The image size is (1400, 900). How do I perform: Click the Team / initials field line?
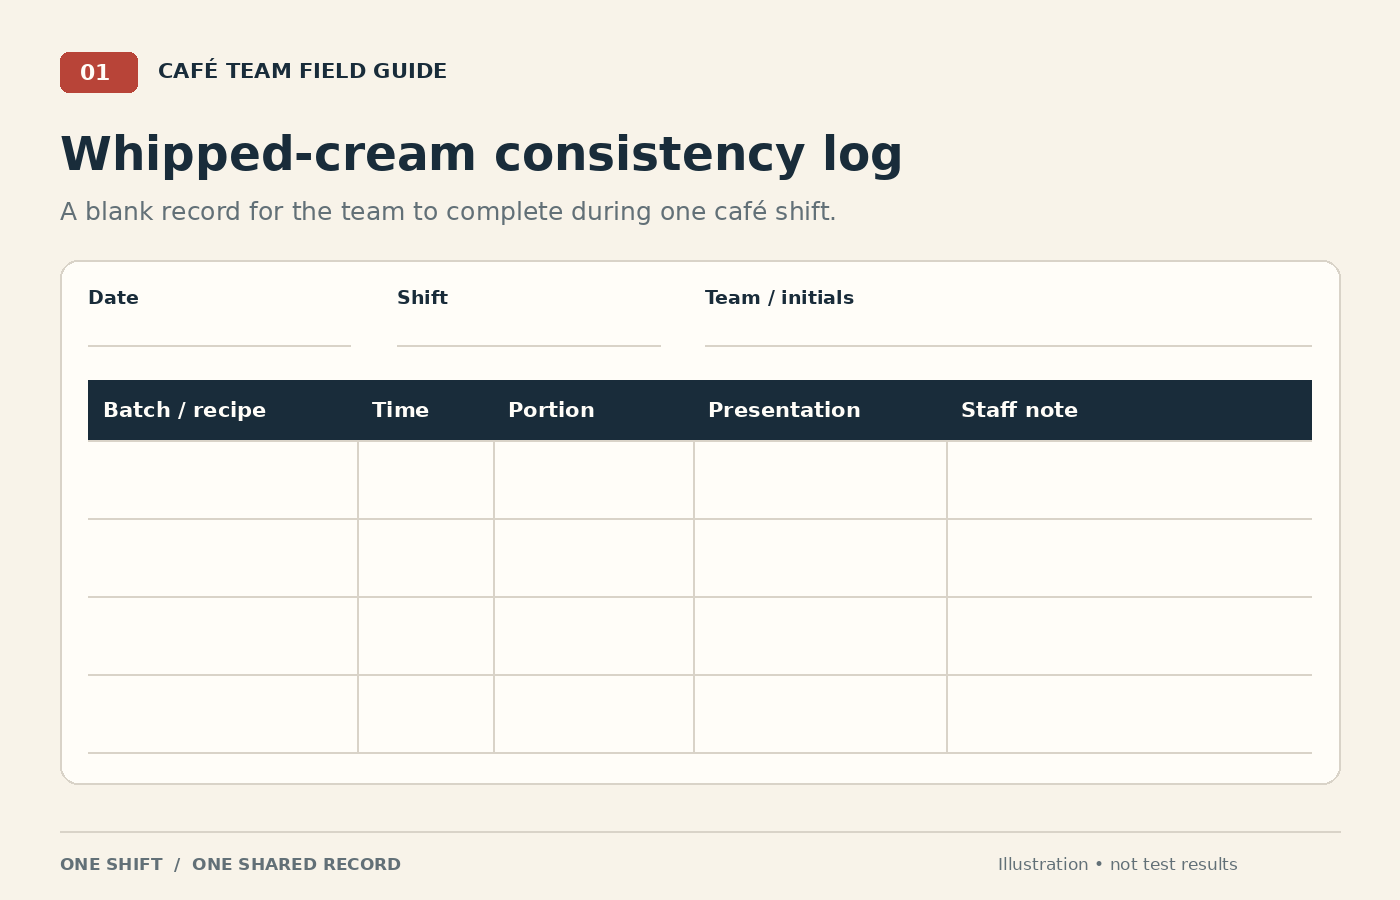[x=1008, y=346]
